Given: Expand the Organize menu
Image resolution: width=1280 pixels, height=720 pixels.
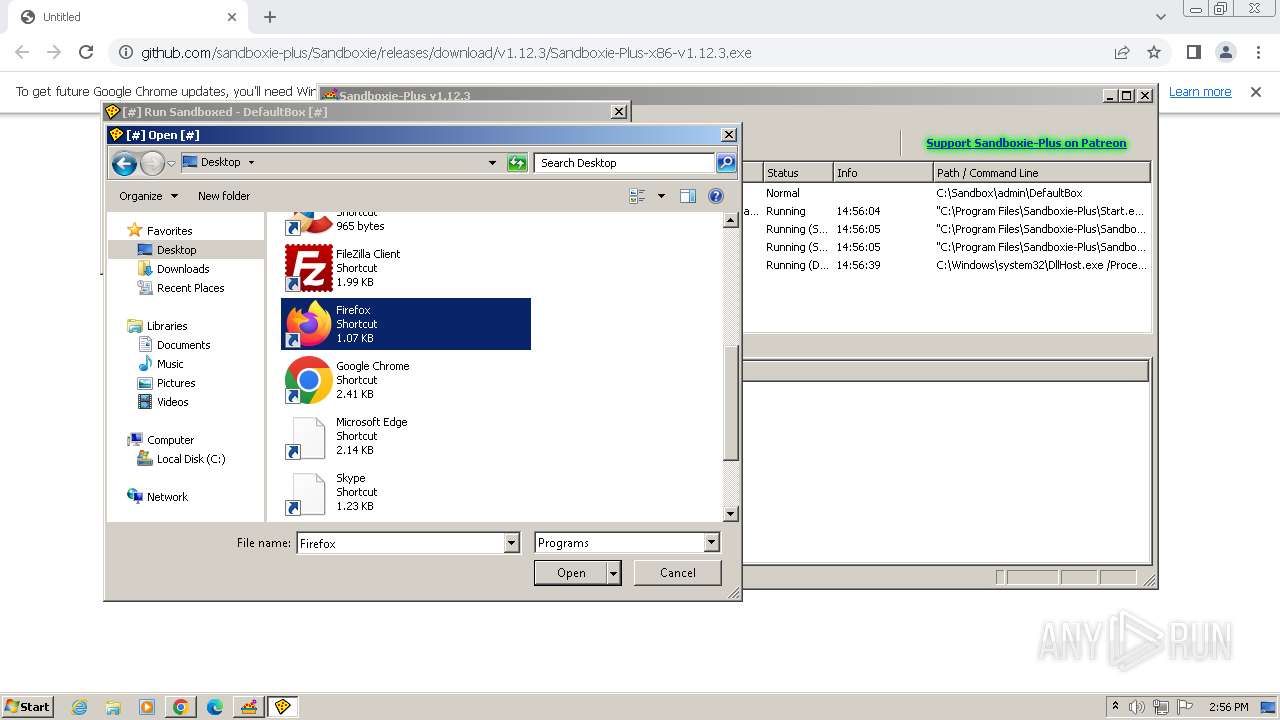Looking at the screenshot, I should 148,196.
